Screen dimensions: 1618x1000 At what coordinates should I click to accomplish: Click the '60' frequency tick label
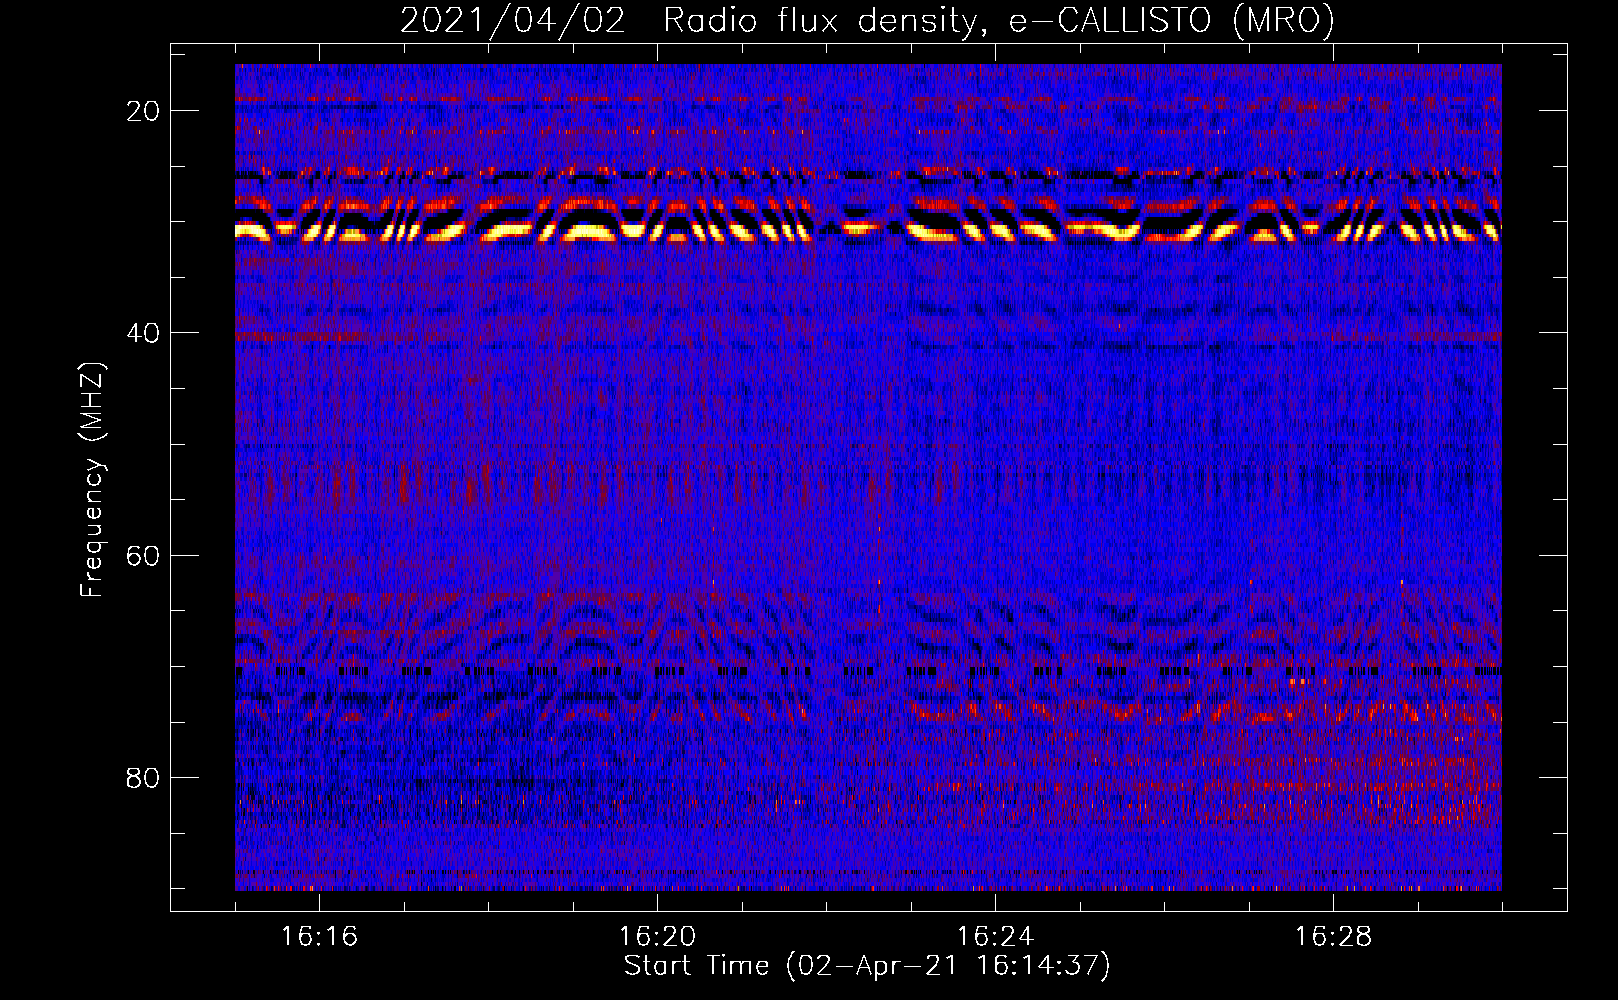[144, 555]
